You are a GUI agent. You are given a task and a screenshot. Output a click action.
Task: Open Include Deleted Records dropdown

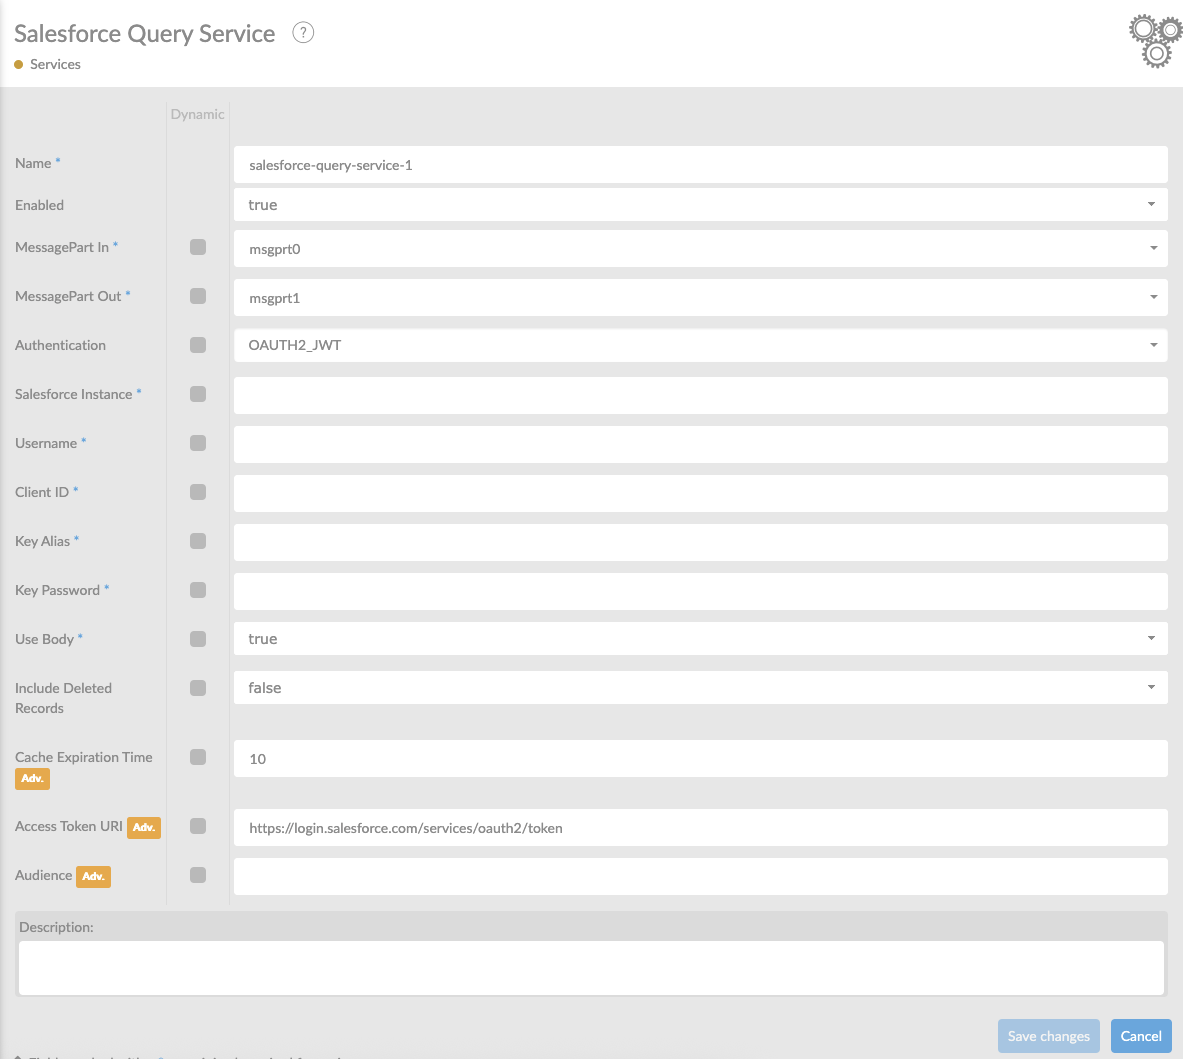click(700, 688)
